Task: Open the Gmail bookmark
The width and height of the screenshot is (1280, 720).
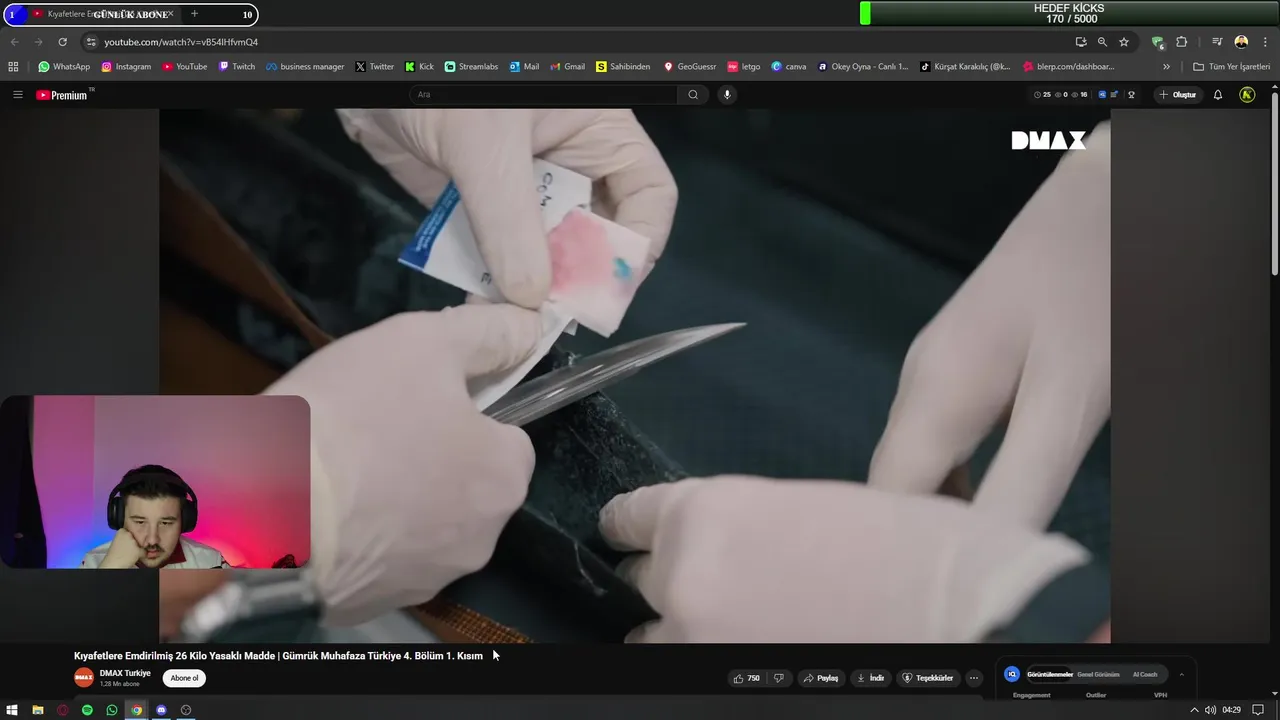Action: 567,67
